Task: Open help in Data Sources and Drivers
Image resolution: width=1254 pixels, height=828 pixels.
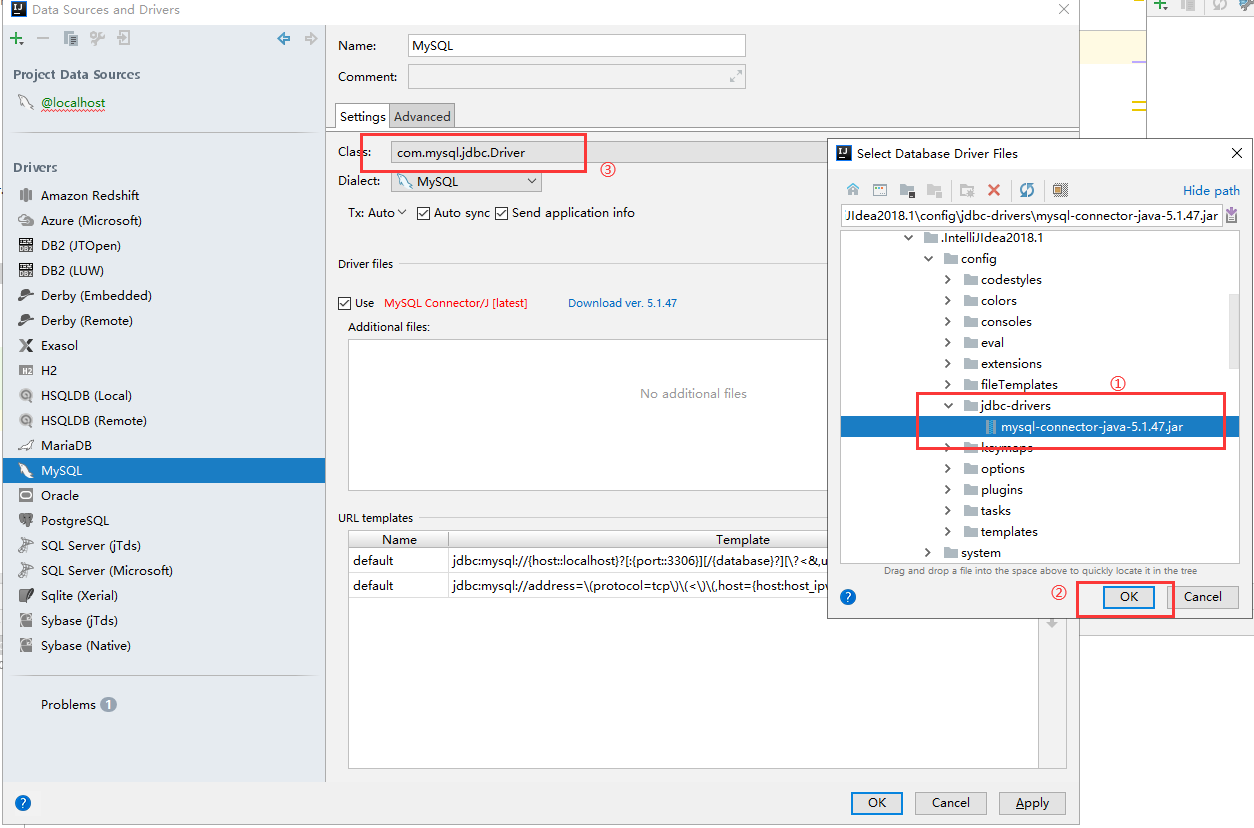Action: pos(23,803)
